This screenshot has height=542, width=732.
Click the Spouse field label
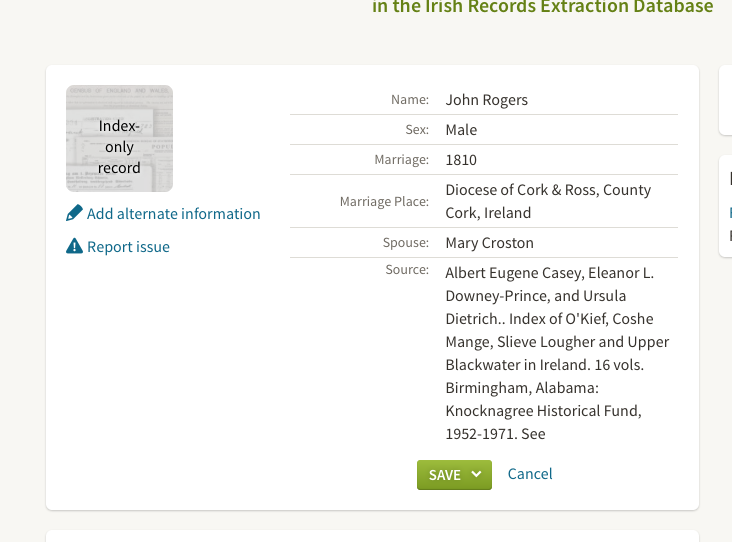(405, 243)
